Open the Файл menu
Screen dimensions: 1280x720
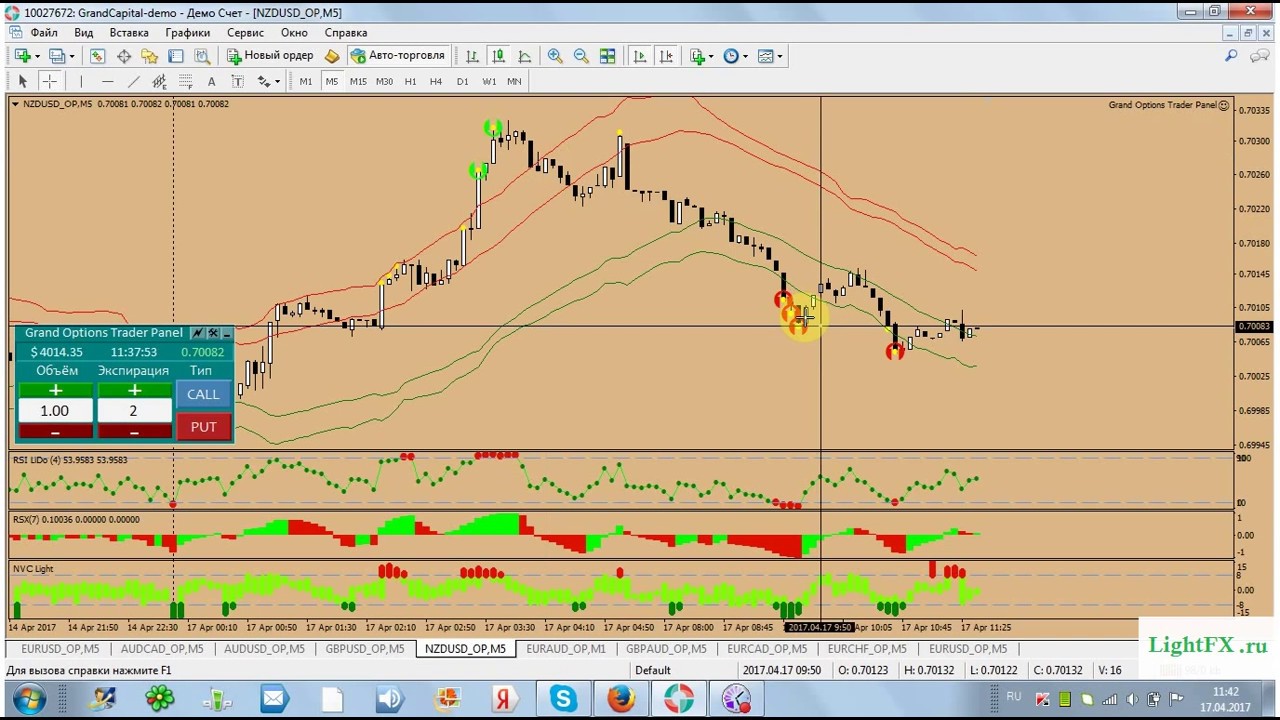tap(43, 33)
